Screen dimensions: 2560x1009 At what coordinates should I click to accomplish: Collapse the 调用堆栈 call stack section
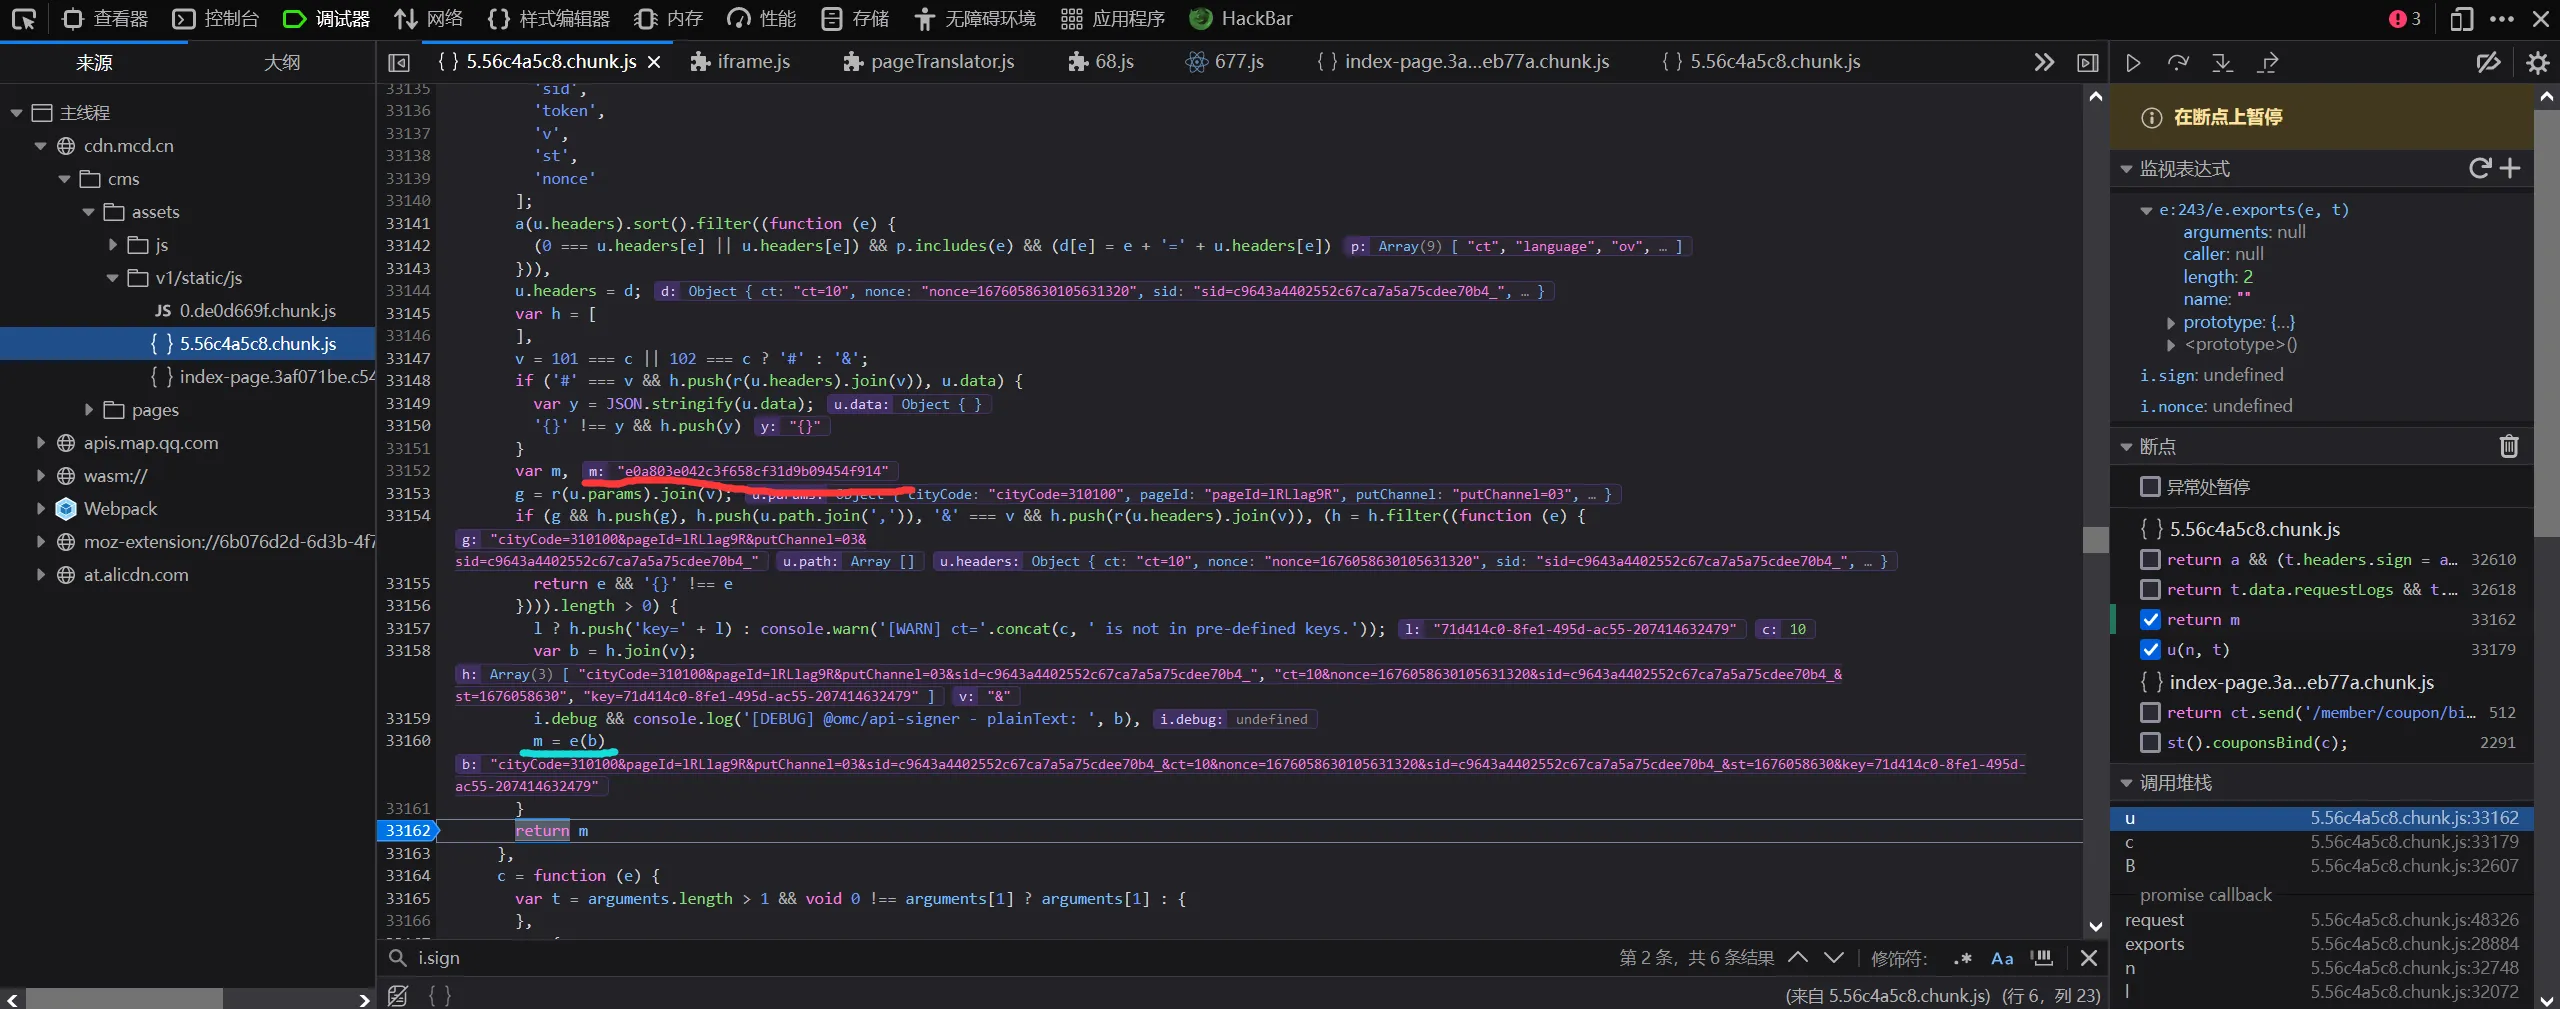2126,783
